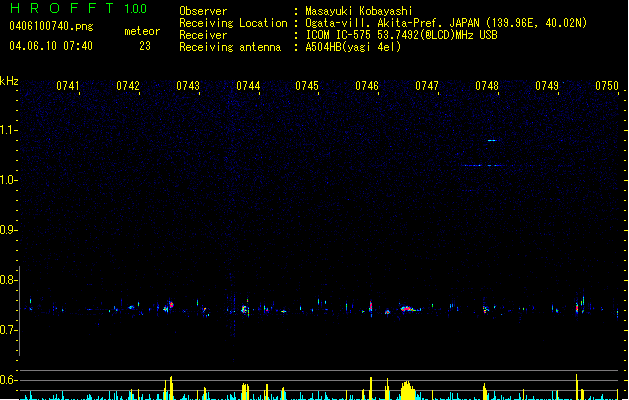Image resolution: width=629 pixels, height=400 pixels.
Task: Click the 0744 time marker
Action: (x=248, y=86)
